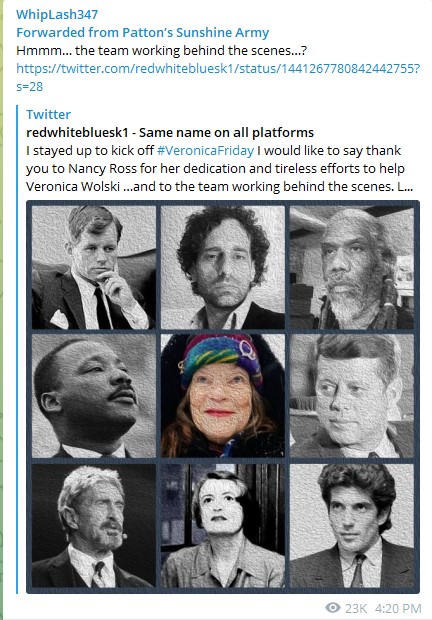Open the Patton's Sunshine Army forwarded channel
This screenshot has width=432, height=620.
[x=142, y=32]
